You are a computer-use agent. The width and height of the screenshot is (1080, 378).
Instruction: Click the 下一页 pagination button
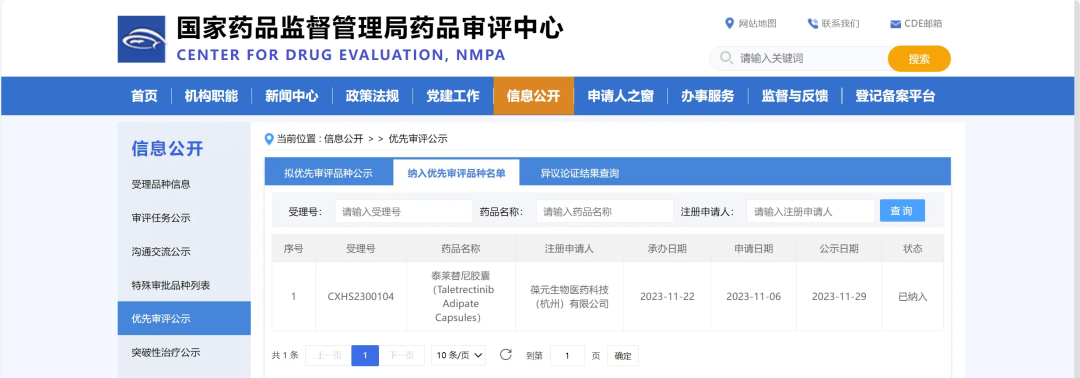[402, 356]
